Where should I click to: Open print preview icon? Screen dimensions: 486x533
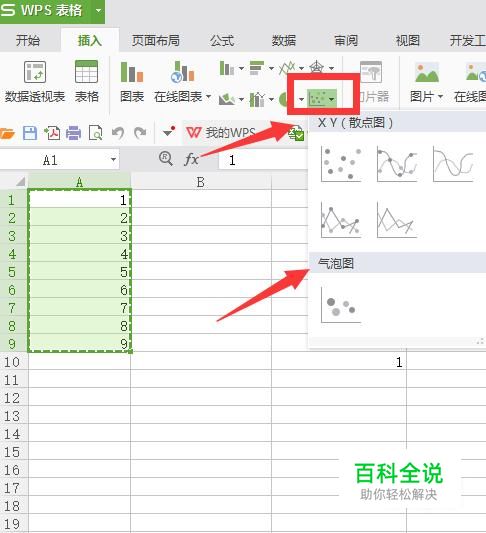point(96,133)
